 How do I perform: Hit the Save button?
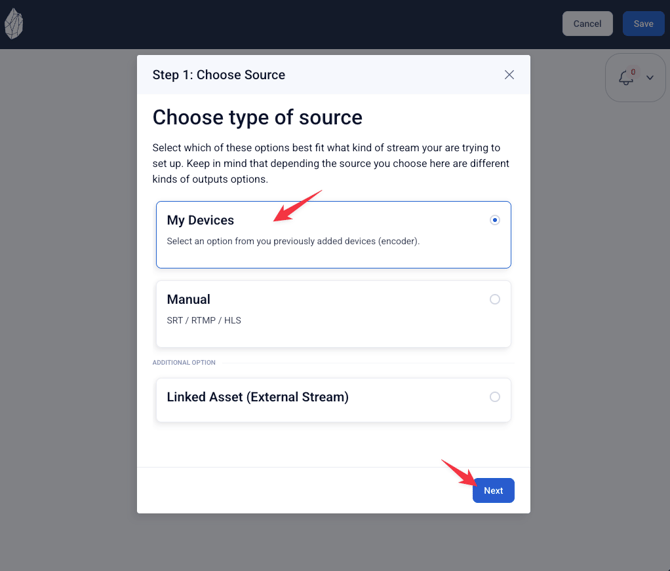pos(643,24)
